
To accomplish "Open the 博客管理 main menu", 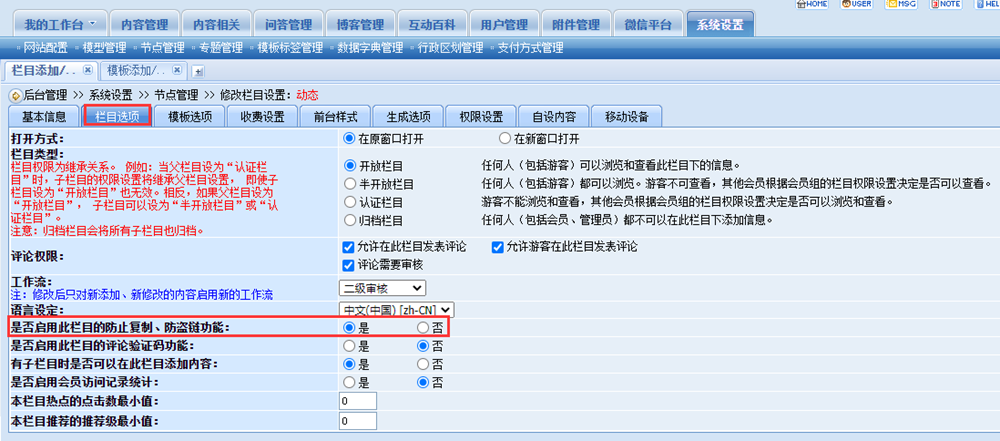I will pyautogui.click(x=360, y=25).
